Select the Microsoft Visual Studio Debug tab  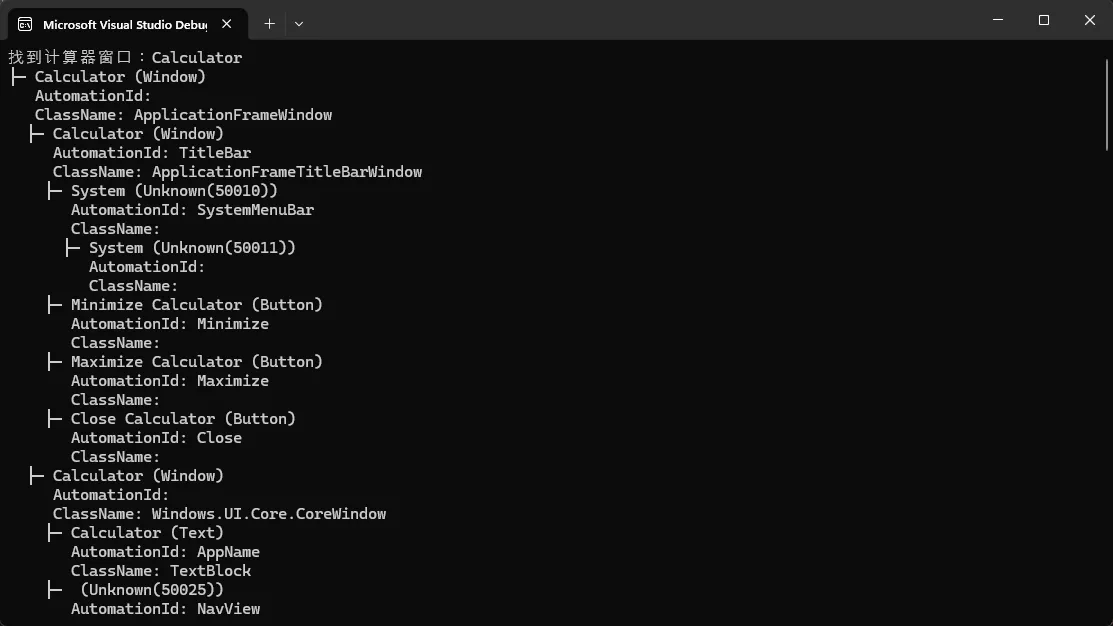125,23
